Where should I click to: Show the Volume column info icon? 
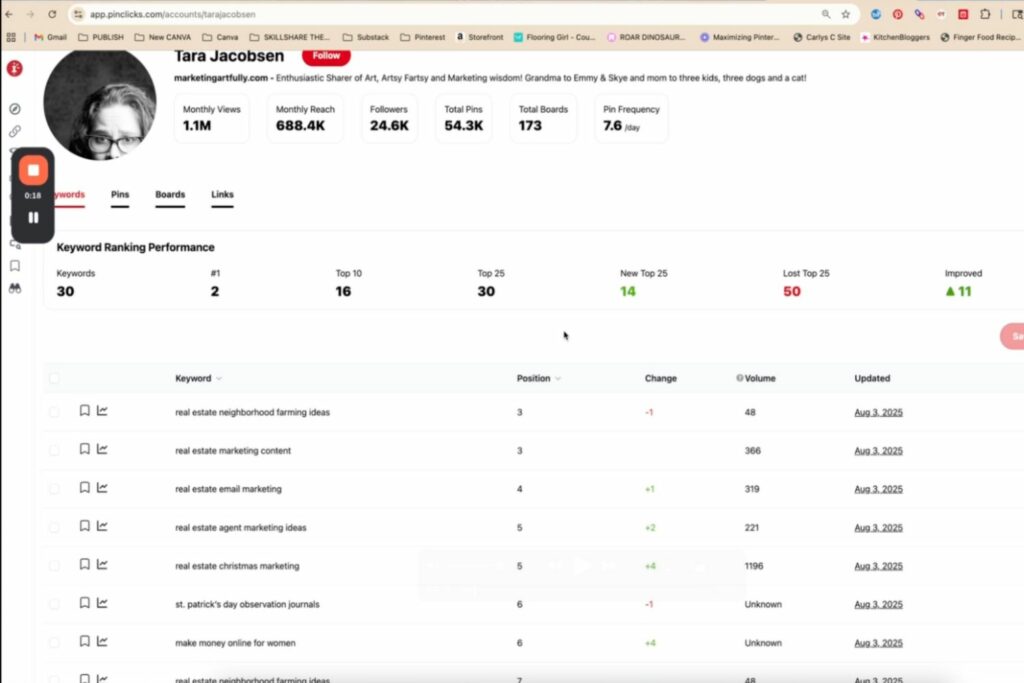click(739, 378)
